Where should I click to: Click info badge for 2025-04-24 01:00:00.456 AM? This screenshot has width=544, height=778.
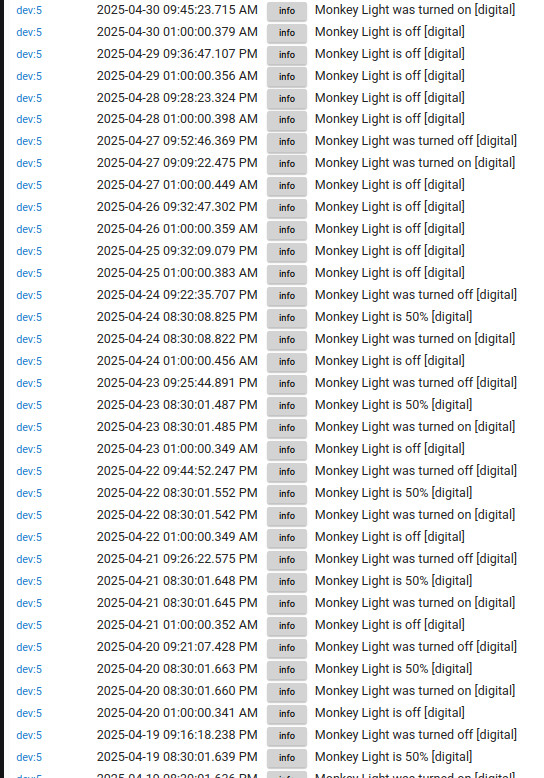(287, 362)
